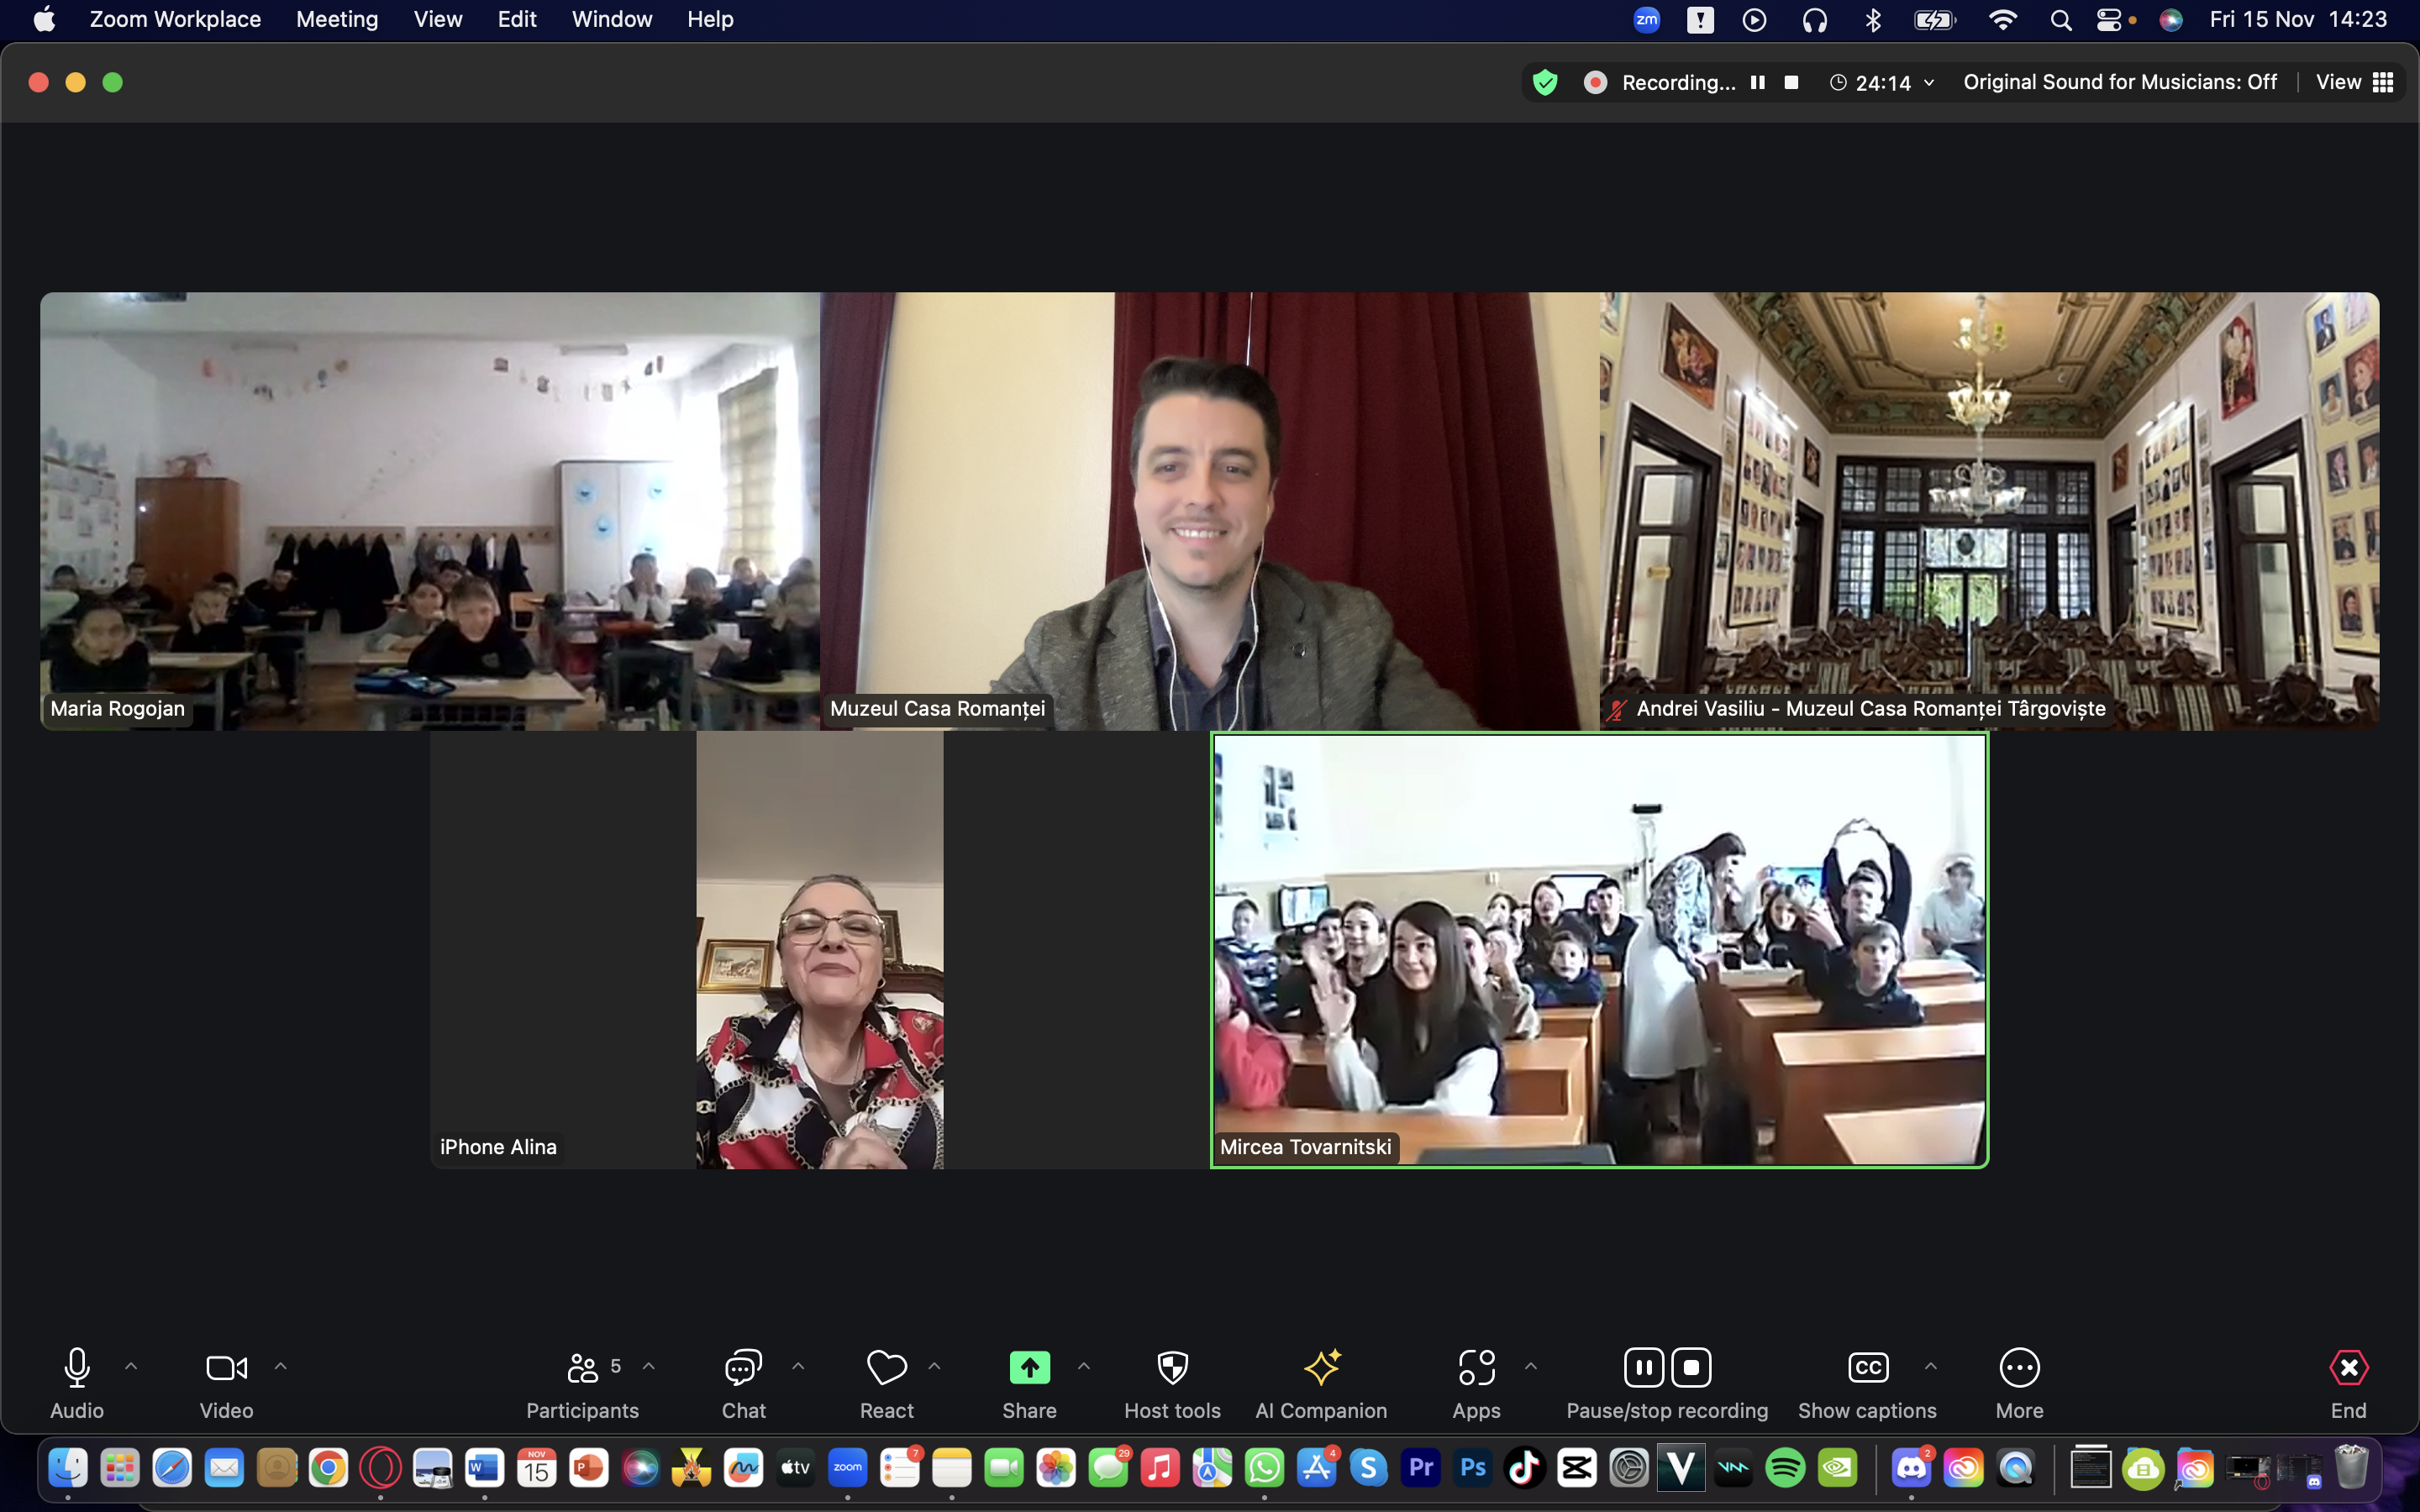Open the Chat panel
This screenshot has height=1512, width=2420.
[x=743, y=1368]
